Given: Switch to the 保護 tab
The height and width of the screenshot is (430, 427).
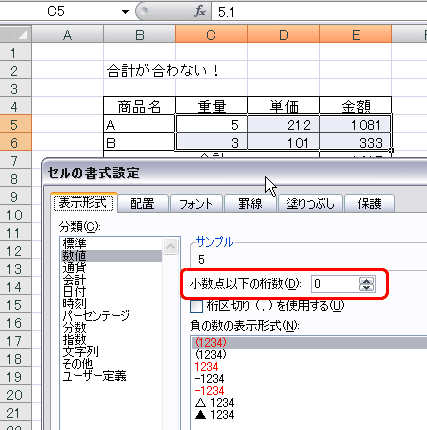Looking at the screenshot, I should pyautogui.click(x=369, y=203).
